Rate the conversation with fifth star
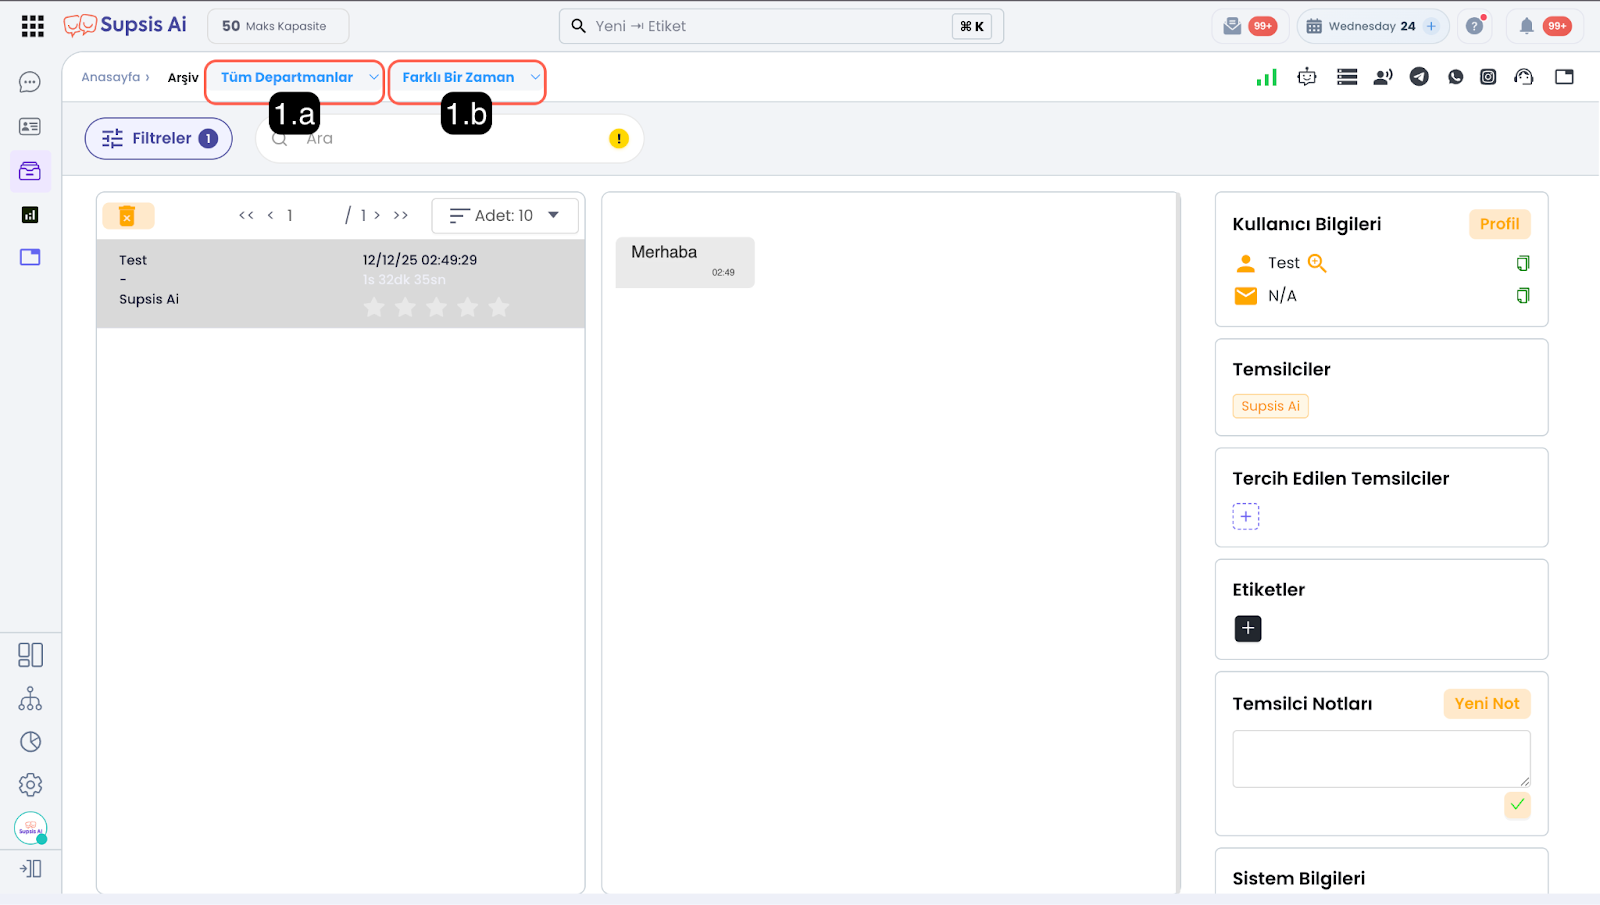This screenshot has height=905, width=1600. (x=499, y=307)
